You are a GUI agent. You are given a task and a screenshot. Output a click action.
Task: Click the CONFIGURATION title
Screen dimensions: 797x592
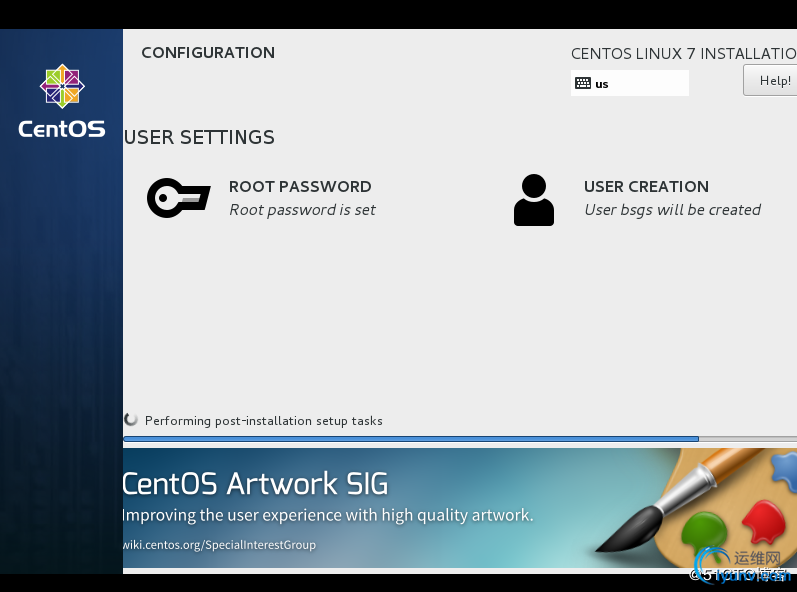tap(208, 52)
